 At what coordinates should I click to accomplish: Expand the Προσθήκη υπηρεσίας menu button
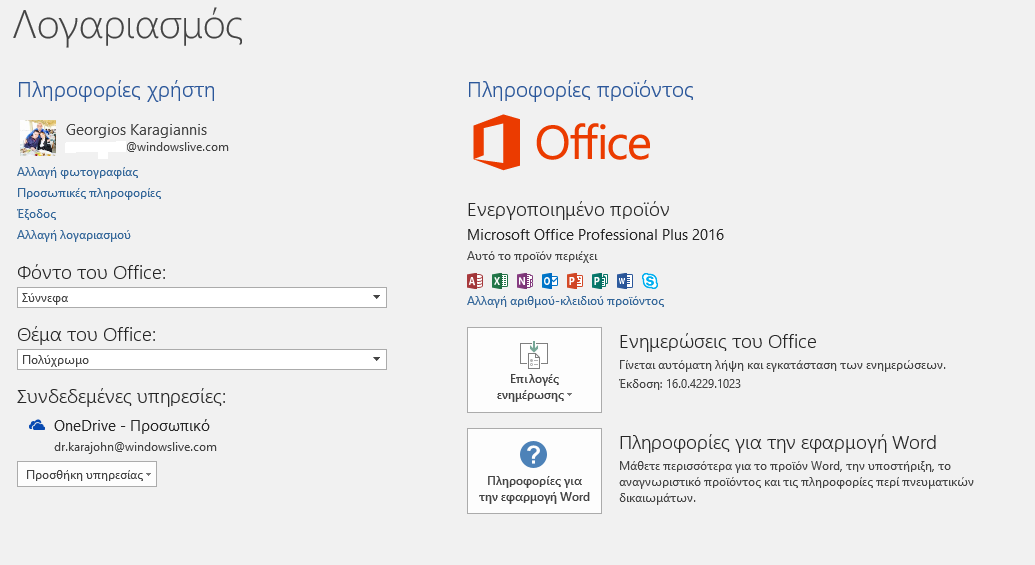87,475
